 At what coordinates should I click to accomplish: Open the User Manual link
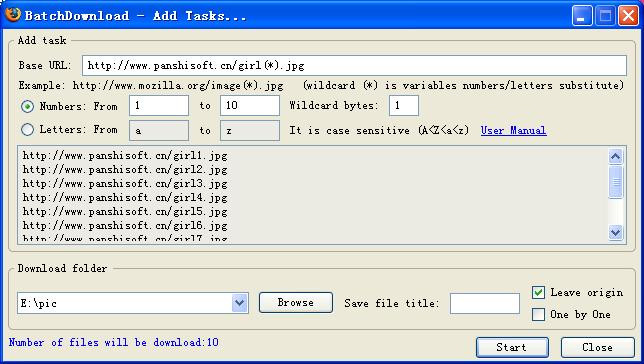[513, 131]
